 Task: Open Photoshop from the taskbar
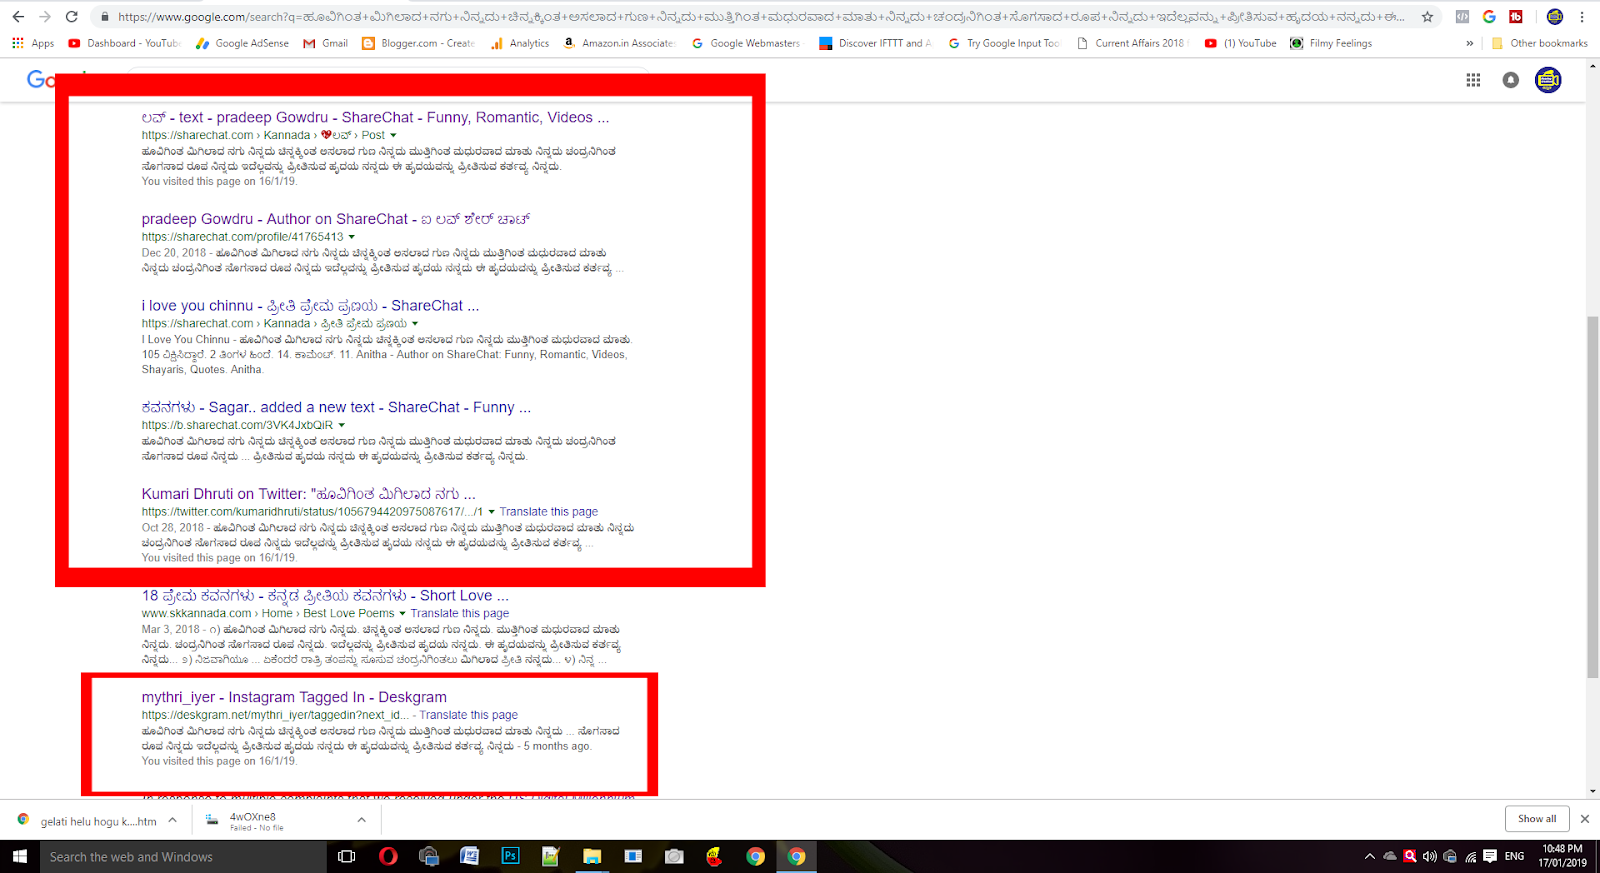(x=511, y=857)
